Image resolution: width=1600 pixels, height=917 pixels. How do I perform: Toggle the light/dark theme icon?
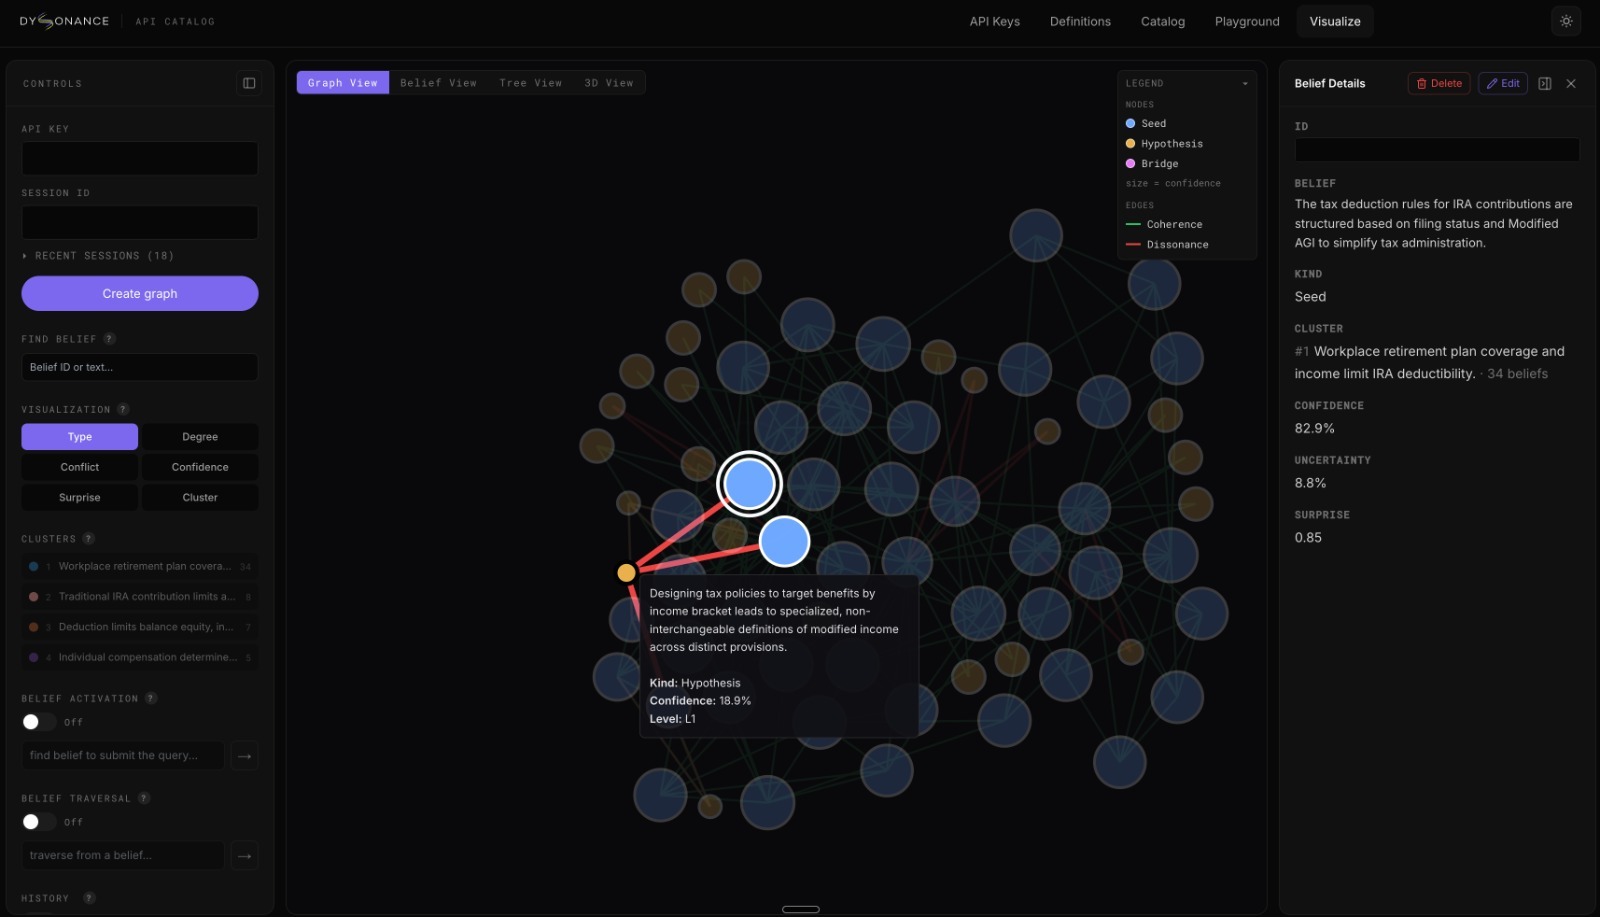click(1566, 21)
